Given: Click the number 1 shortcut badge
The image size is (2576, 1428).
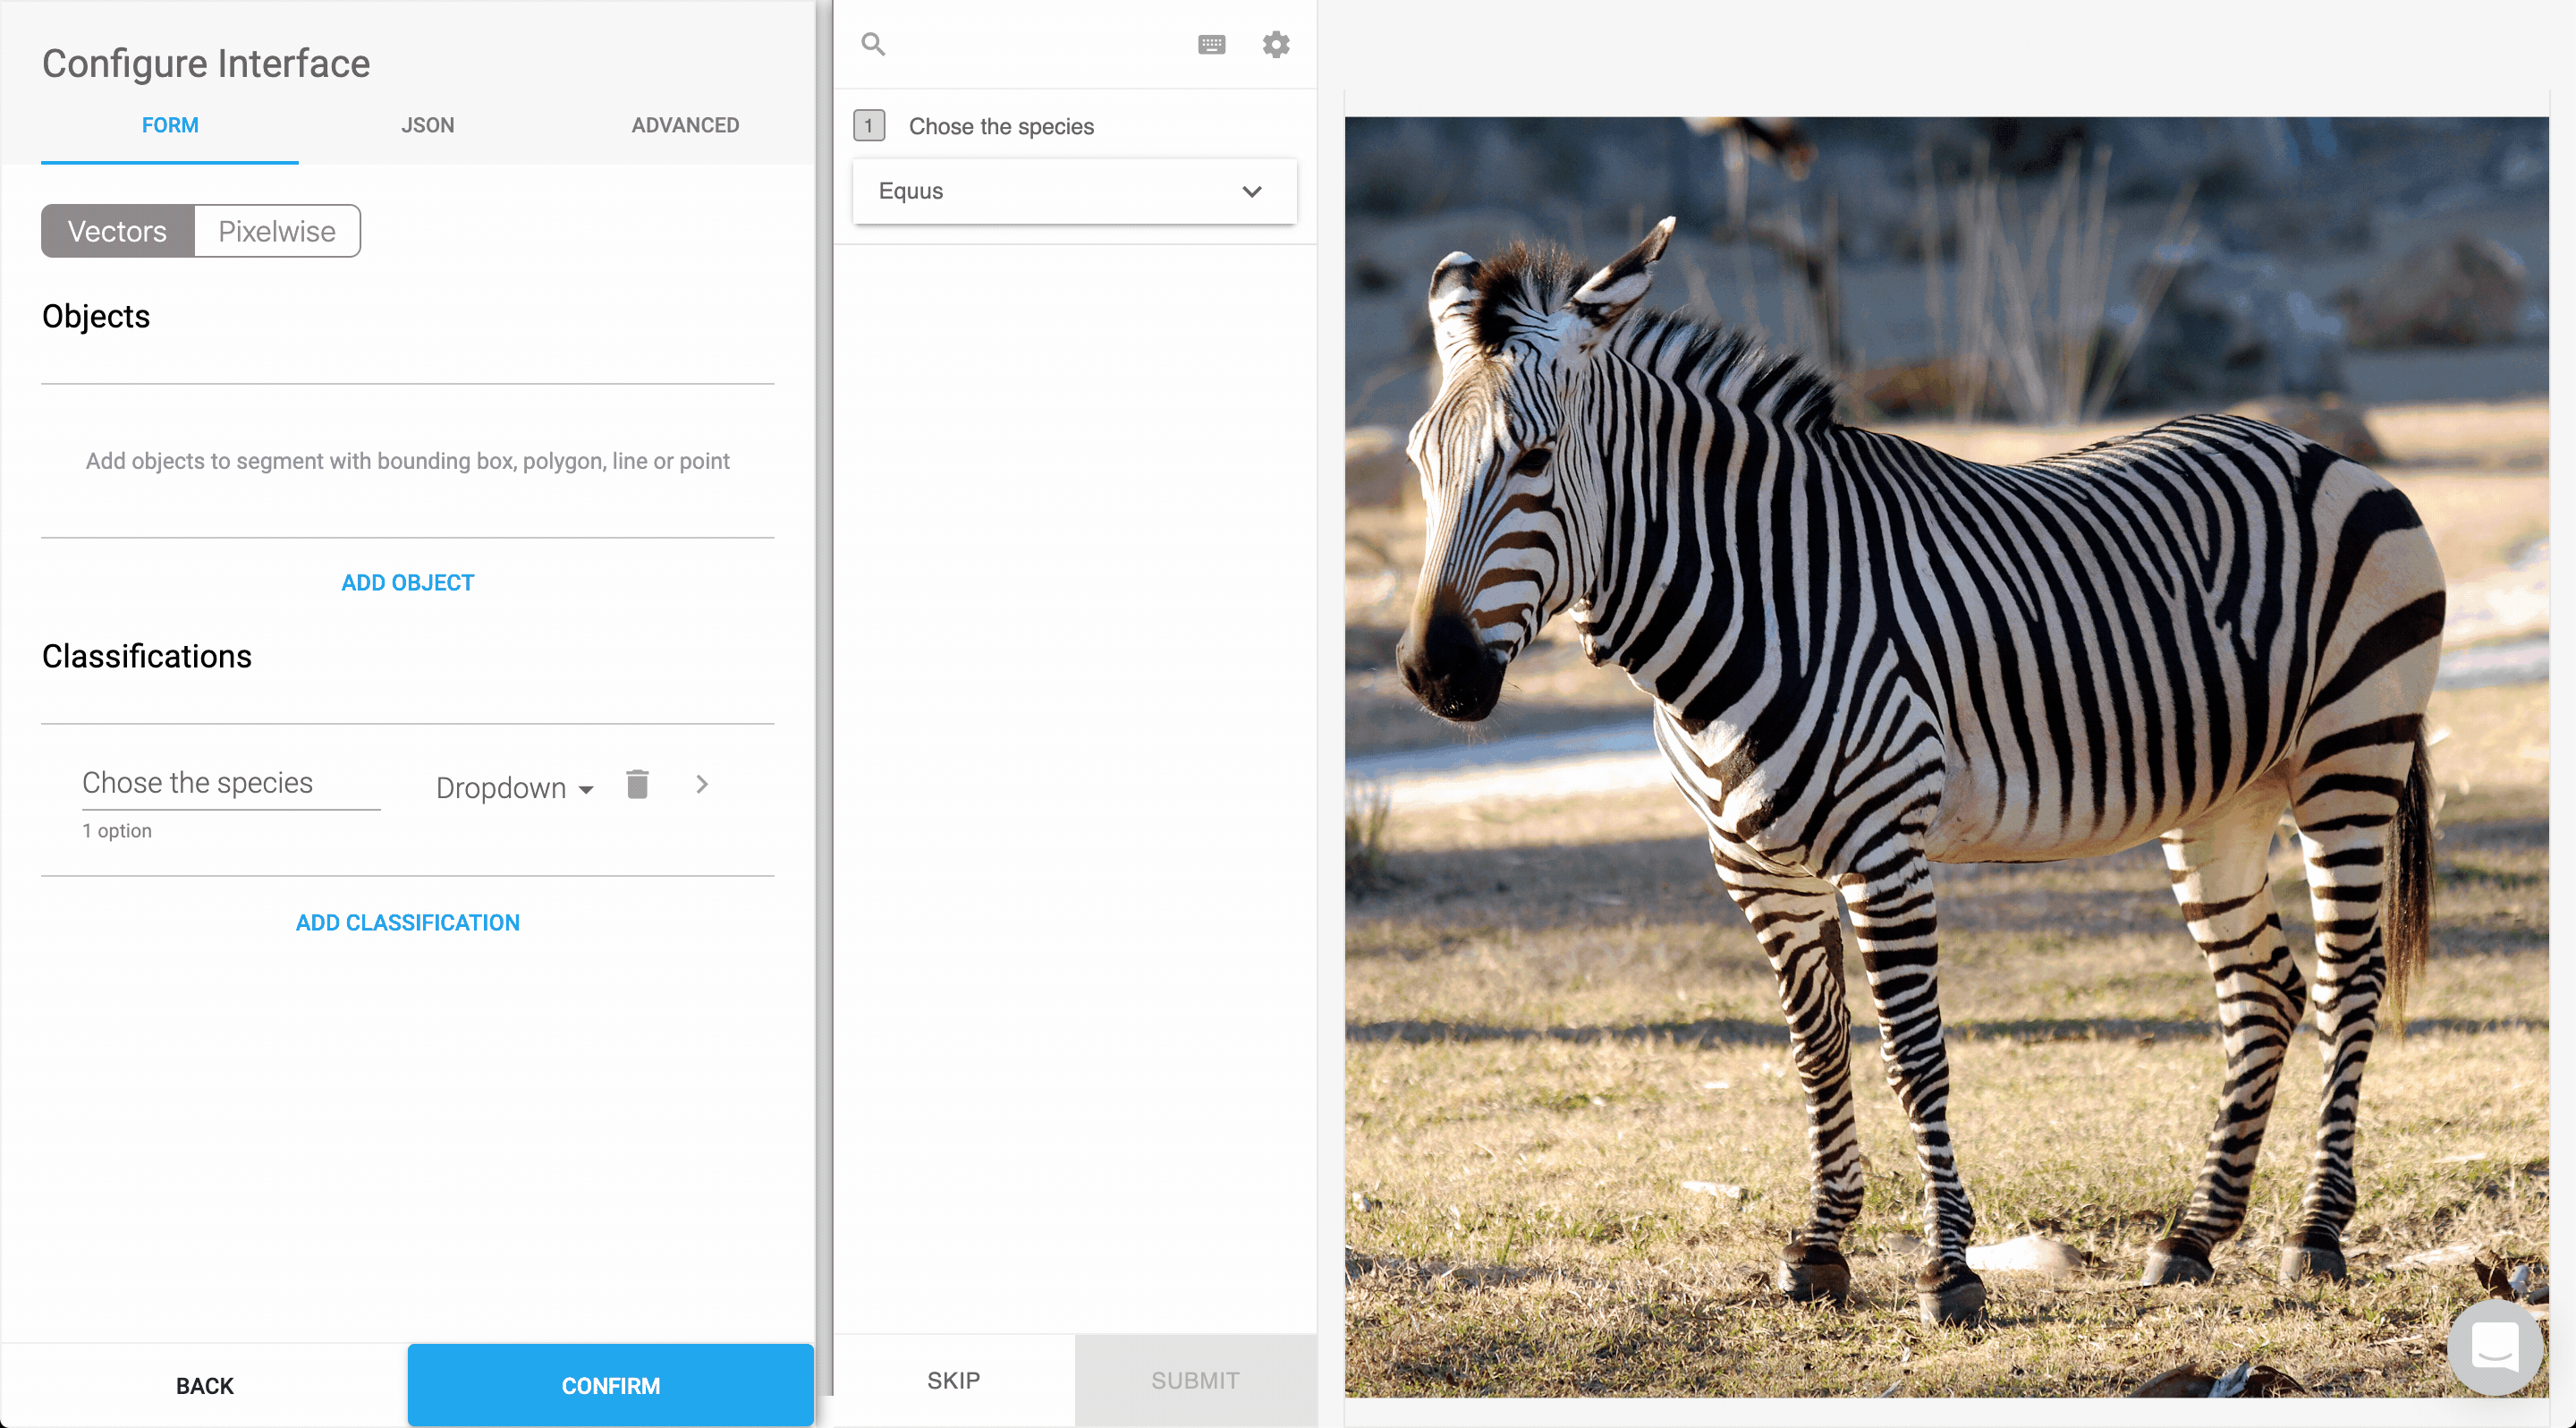Looking at the screenshot, I should click(869, 126).
